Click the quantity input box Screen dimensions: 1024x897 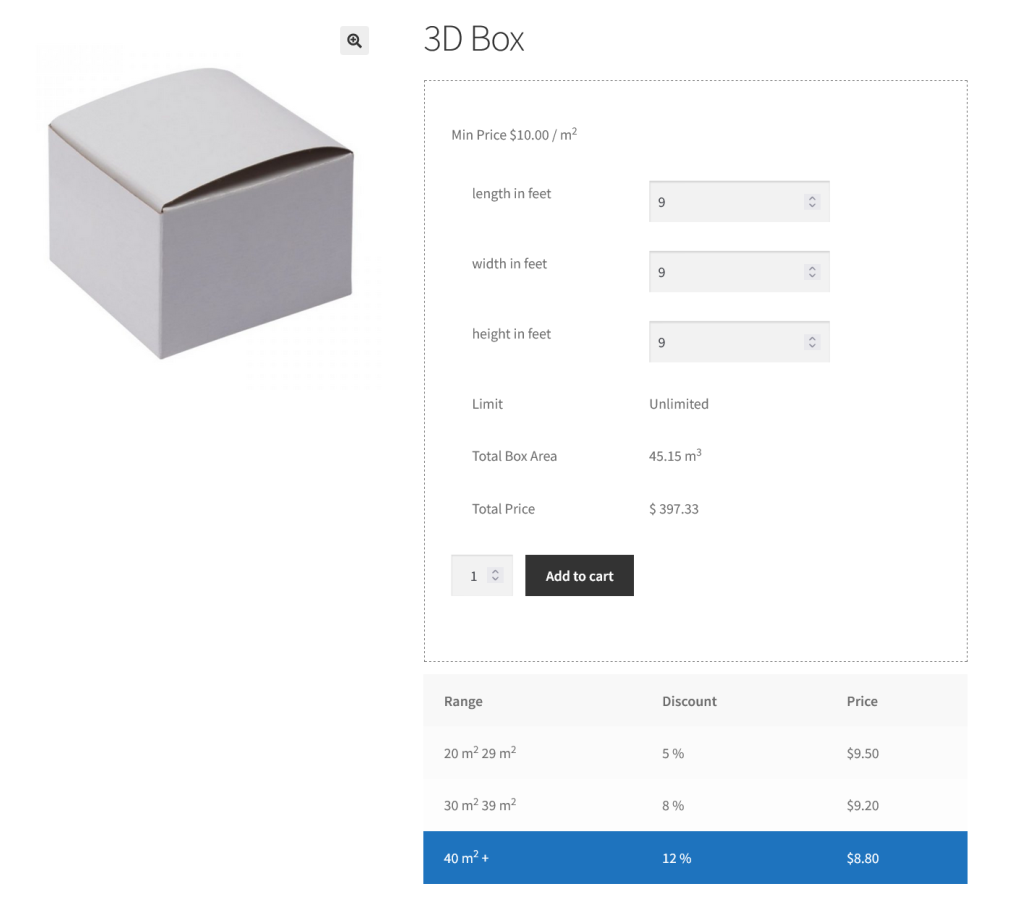click(471, 576)
